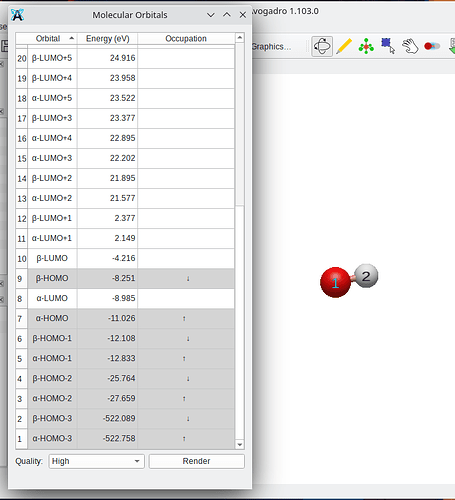The image size is (455, 500).
Task: Select the Draw pencil tool
Action: [344, 46]
